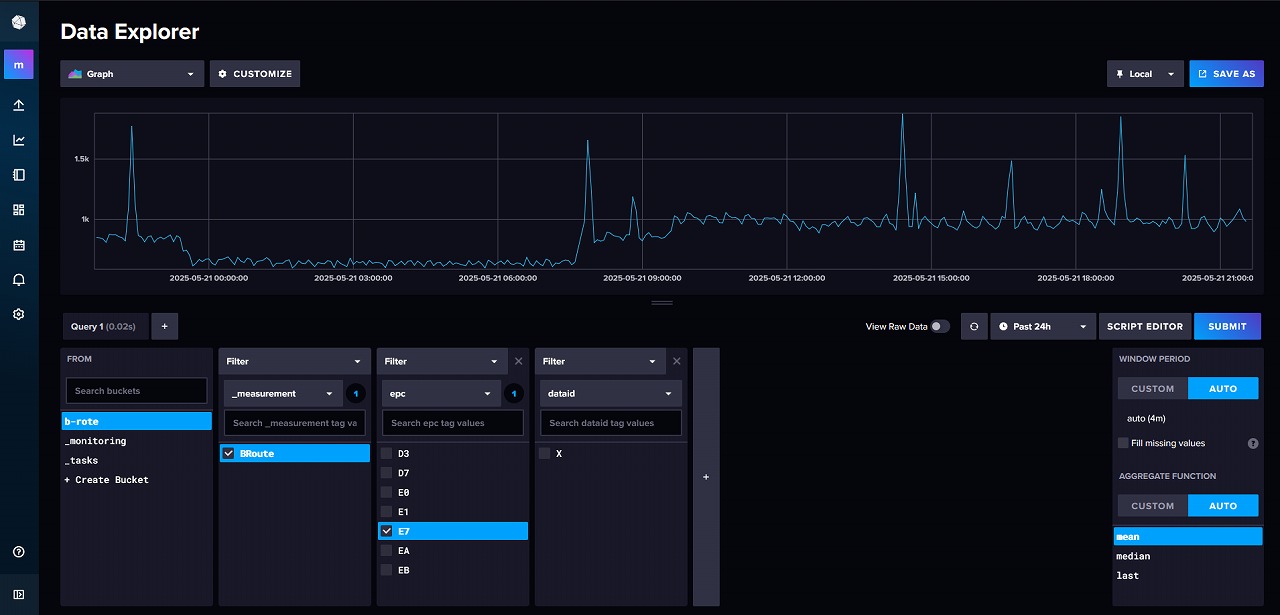Check the EB epc value
The height and width of the screenshot is (615, 1280).
[x=387, y=570]
